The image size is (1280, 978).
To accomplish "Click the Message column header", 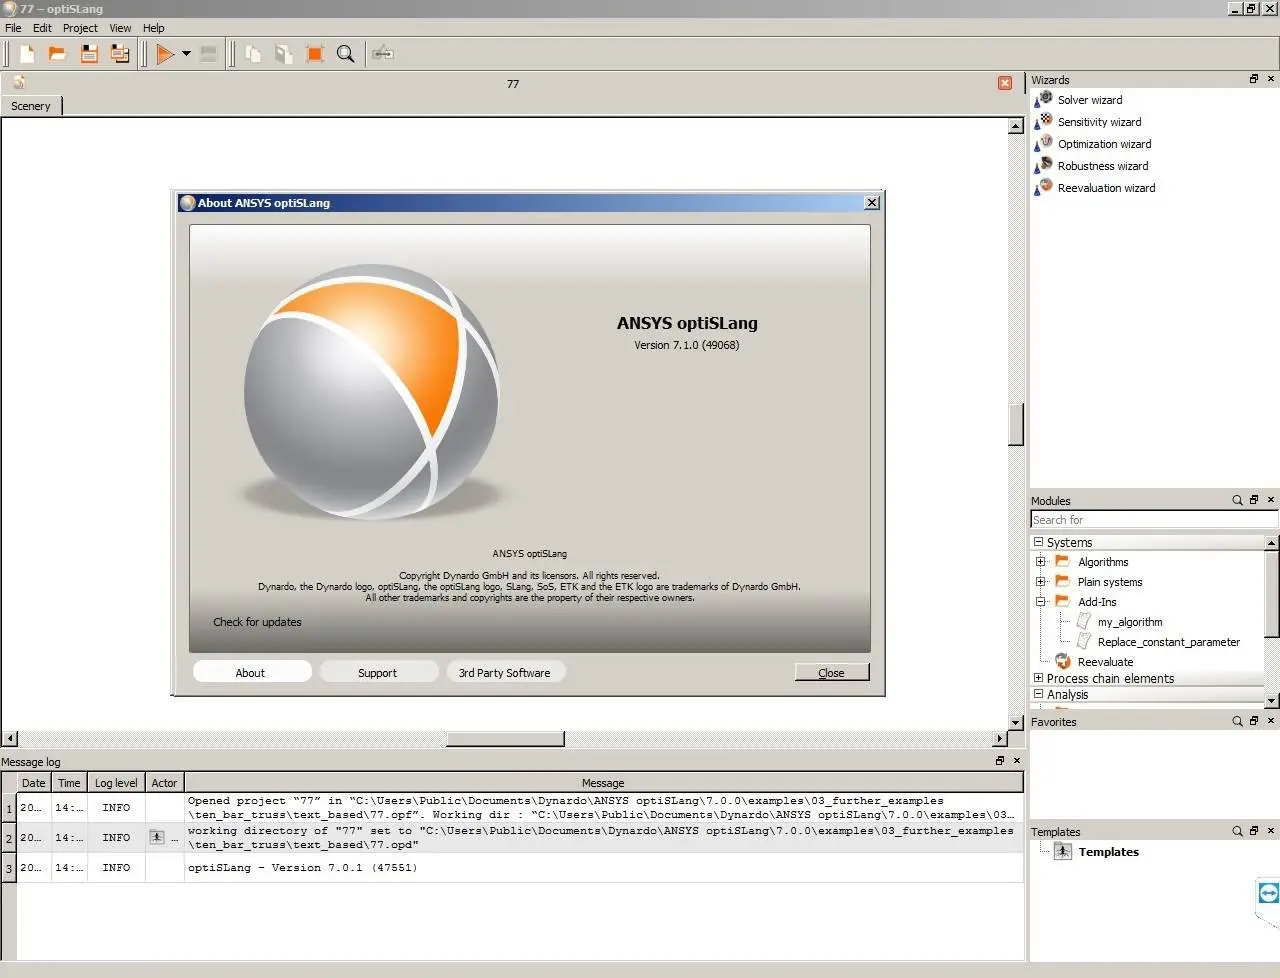I will [x=603, y=783].
